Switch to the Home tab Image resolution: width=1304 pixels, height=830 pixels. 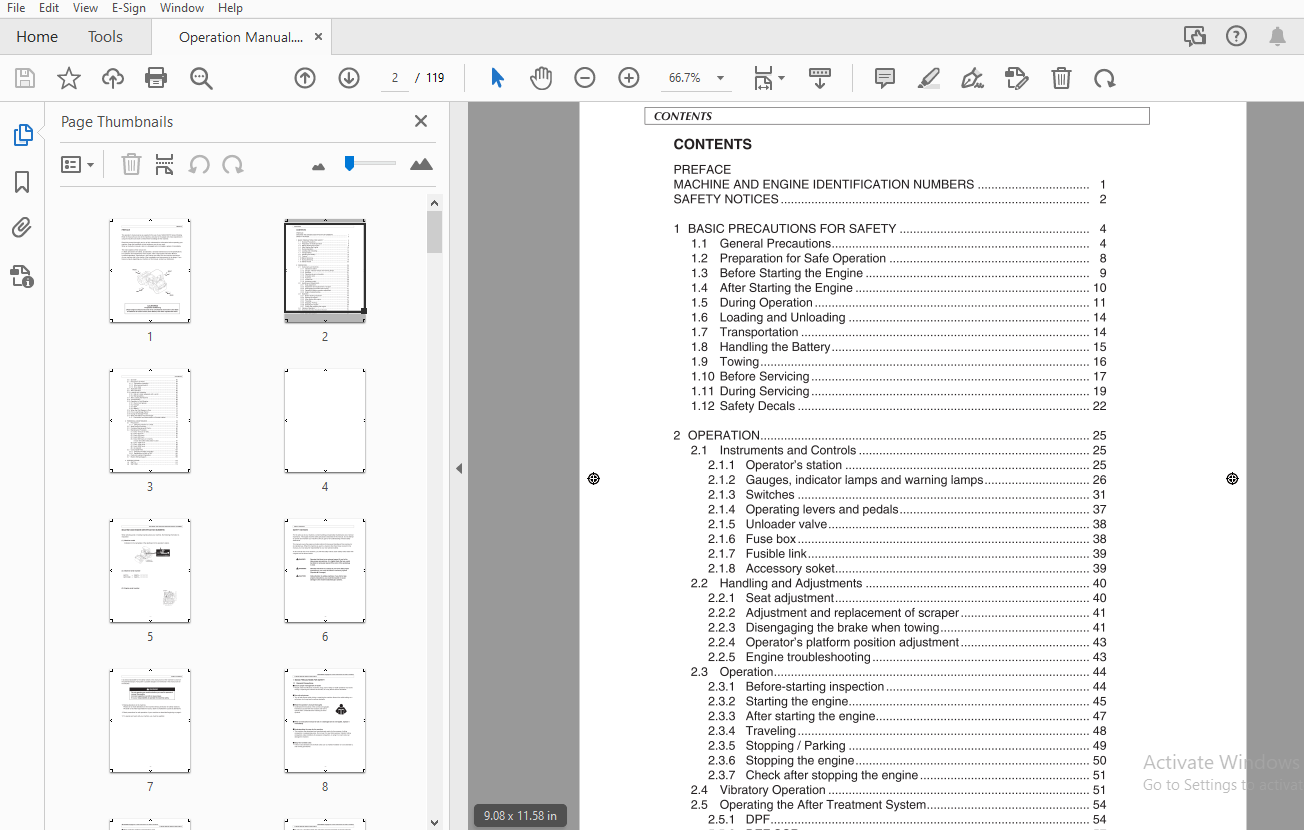coord(37,37)
